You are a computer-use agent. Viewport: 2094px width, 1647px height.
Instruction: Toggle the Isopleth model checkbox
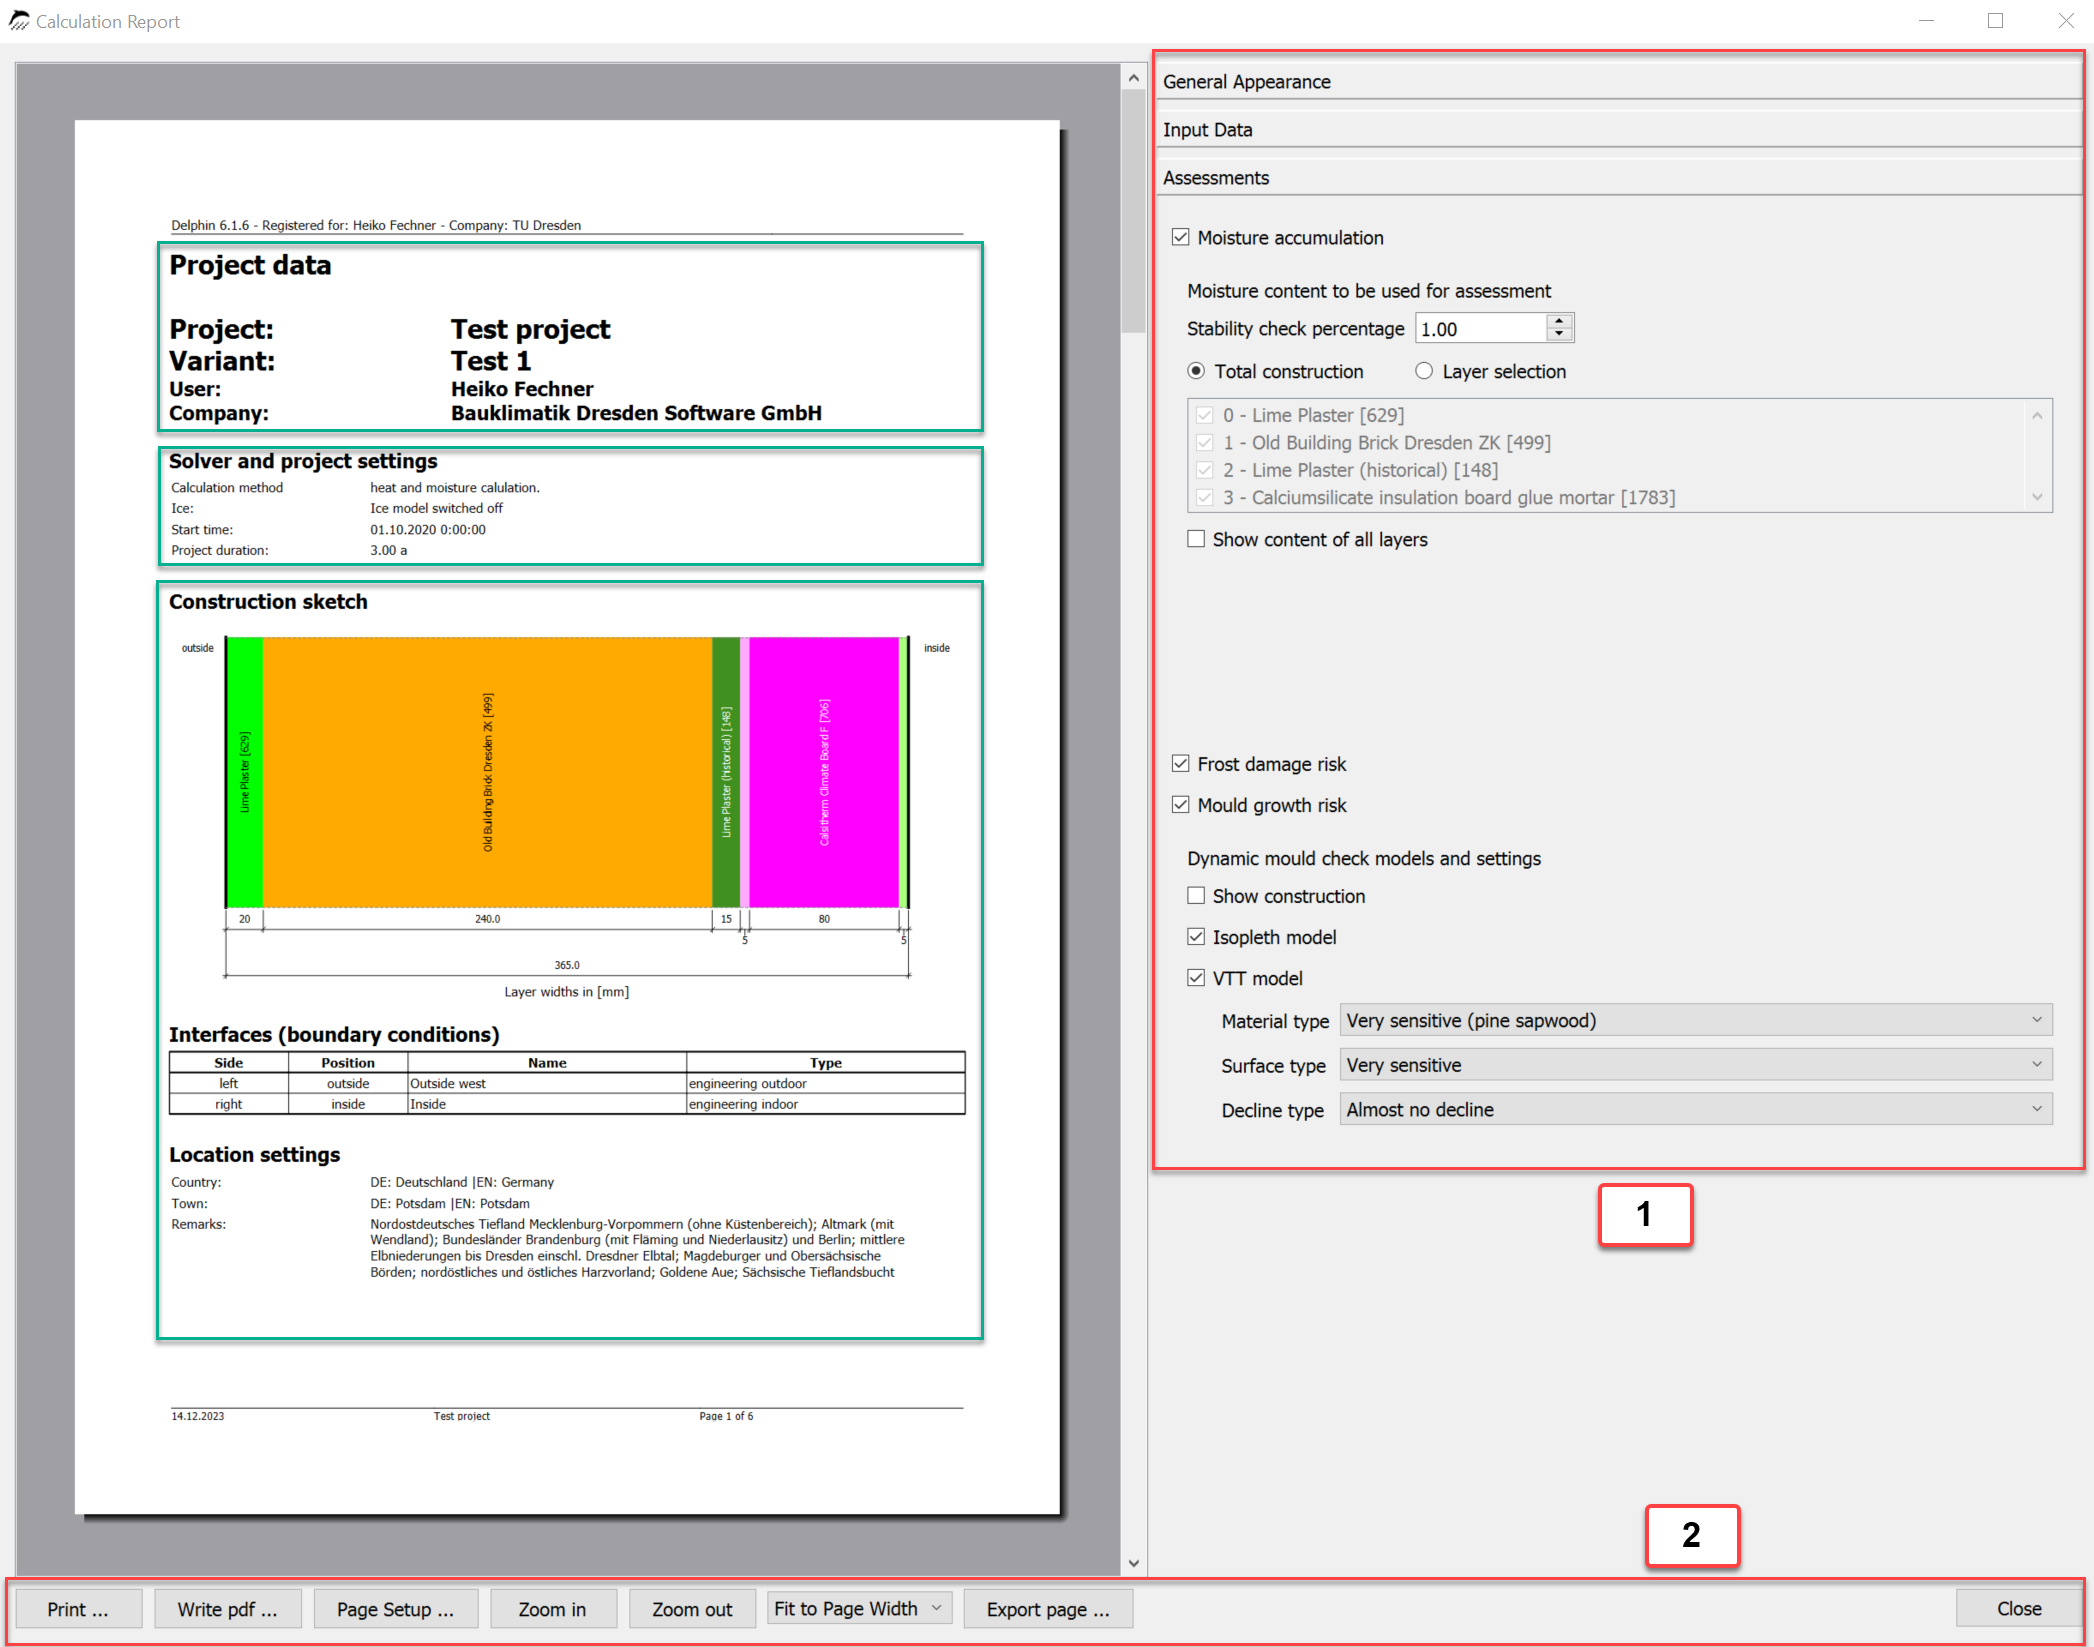tap(1196, 937)
